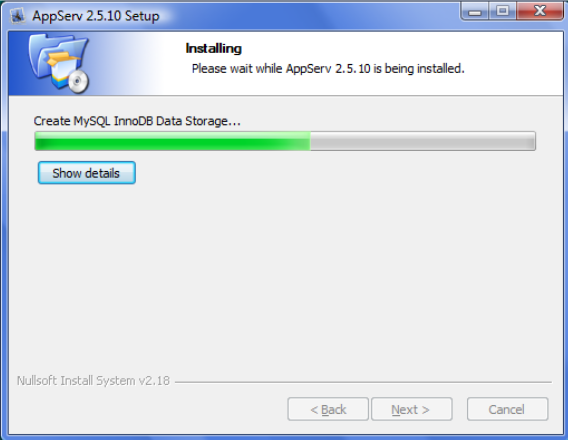
Task: Click the blue gradient header banner
Action: pos(286,63)
